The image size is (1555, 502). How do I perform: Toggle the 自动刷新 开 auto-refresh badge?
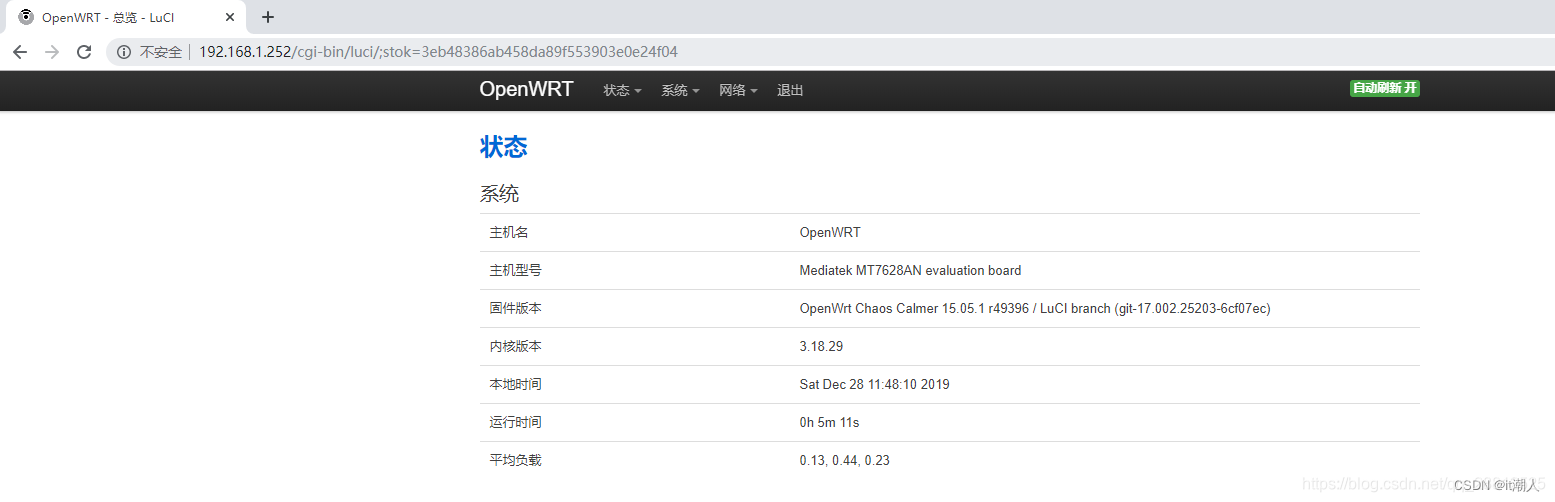point(1385,88)
